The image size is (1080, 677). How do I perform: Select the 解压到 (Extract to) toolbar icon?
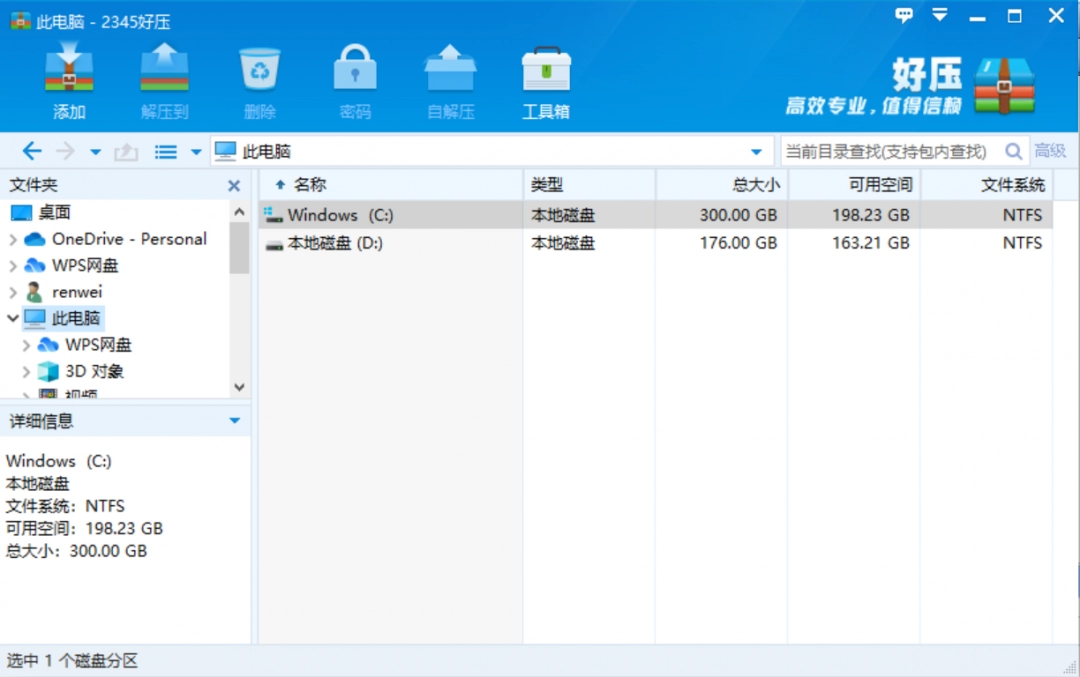click(x=163, y=75)
